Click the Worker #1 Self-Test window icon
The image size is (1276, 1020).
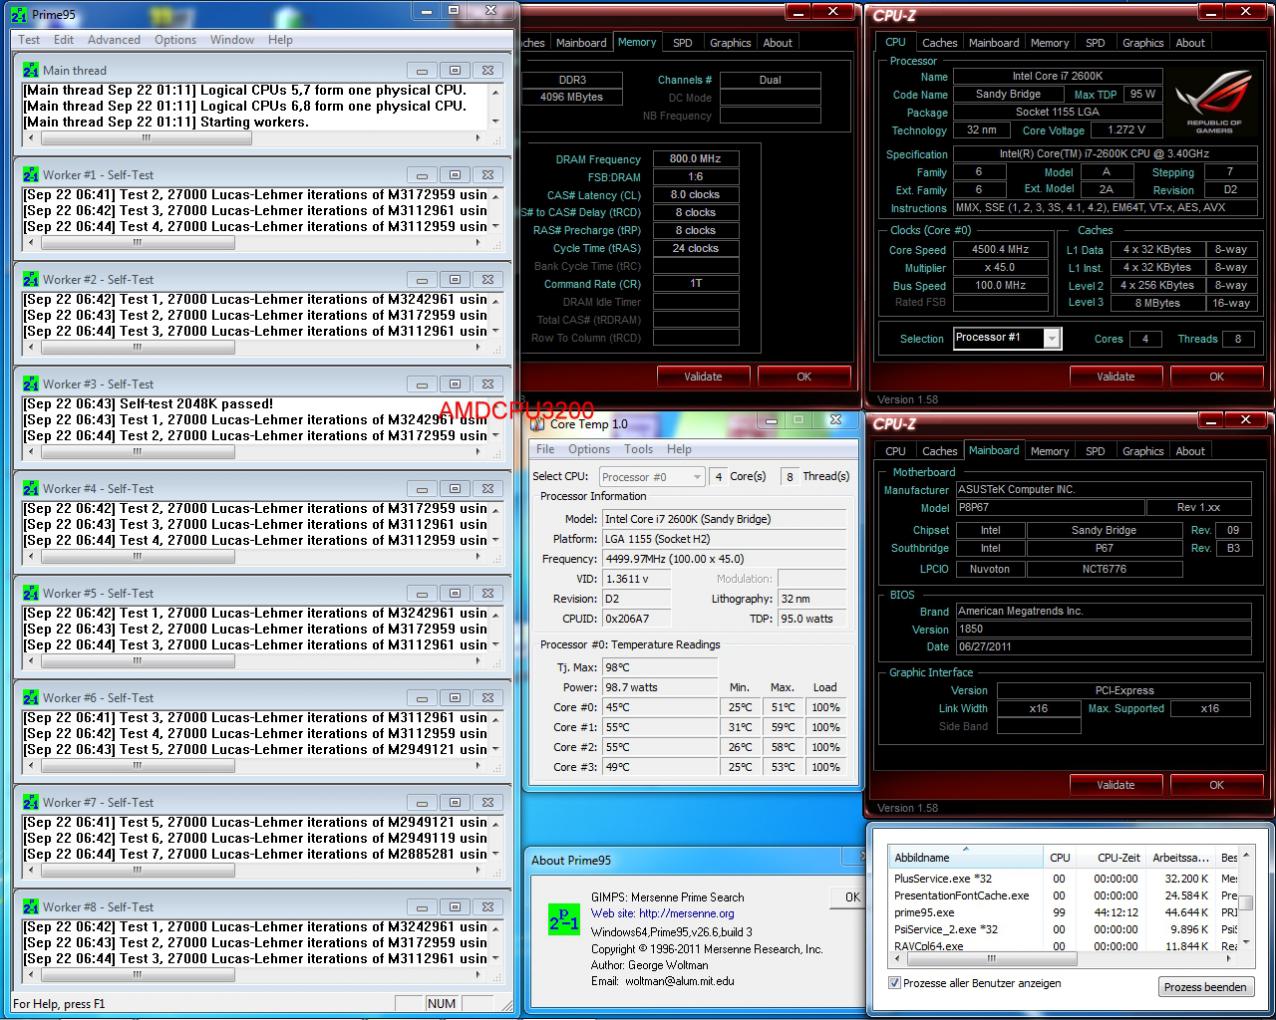click(31, 174)
